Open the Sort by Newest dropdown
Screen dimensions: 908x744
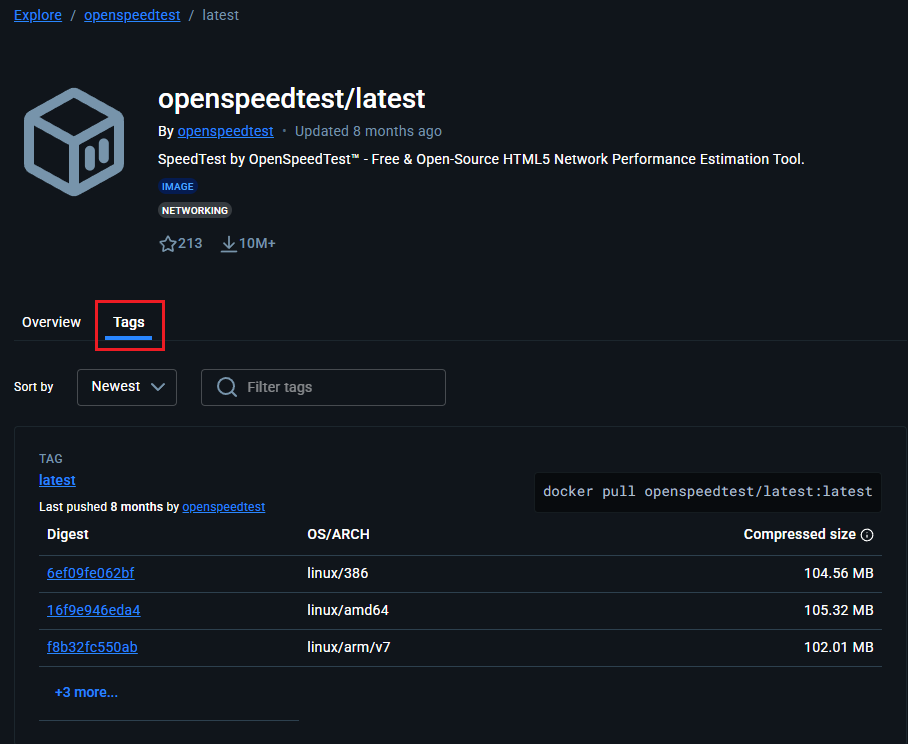(127, 387)
